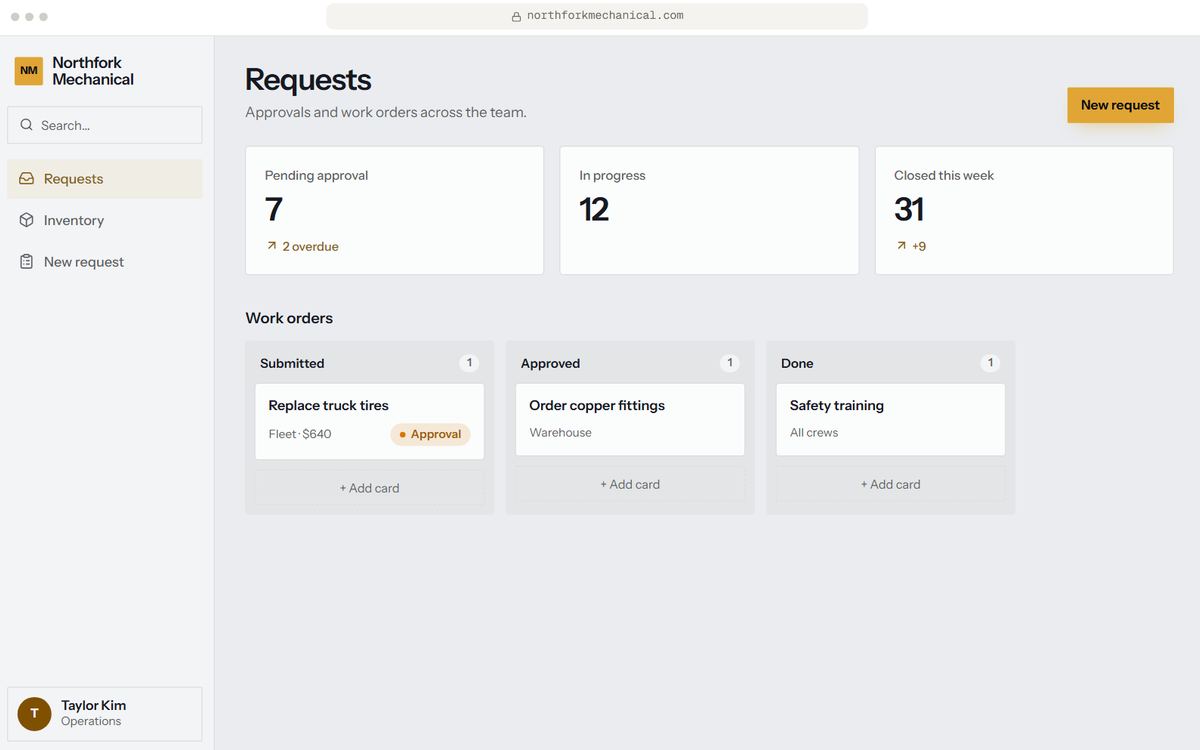Focus the Search input field
This screenshot has width=1200, height=750.
105,125
